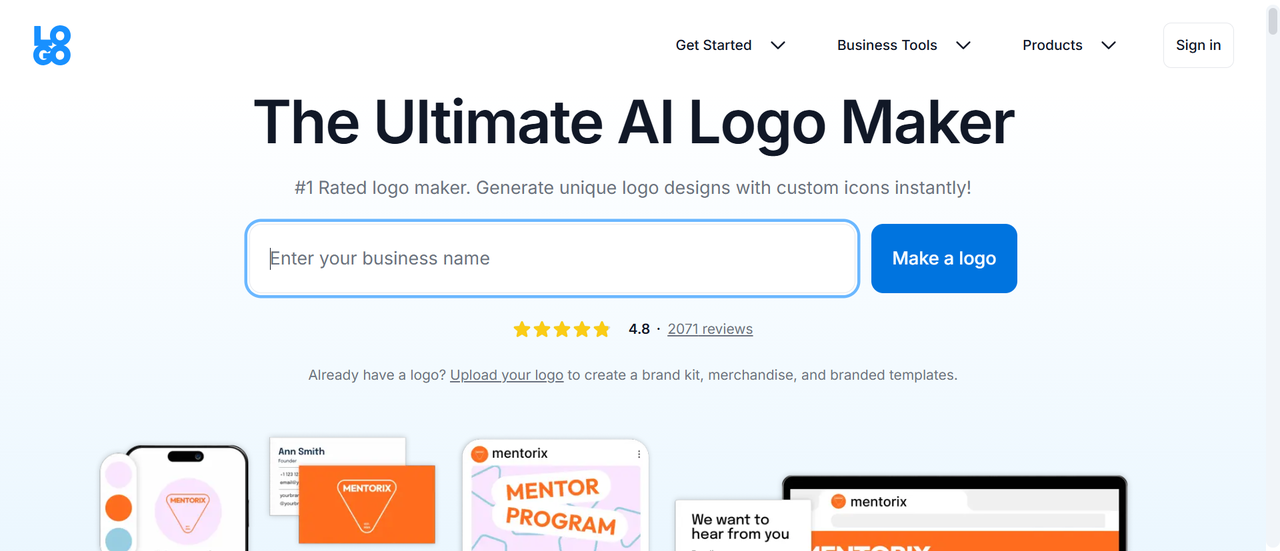The height and width of the screenshot is (551, 1280).
Task: Click the mentorix icon in laptop mockup
Action: [838, 501]
